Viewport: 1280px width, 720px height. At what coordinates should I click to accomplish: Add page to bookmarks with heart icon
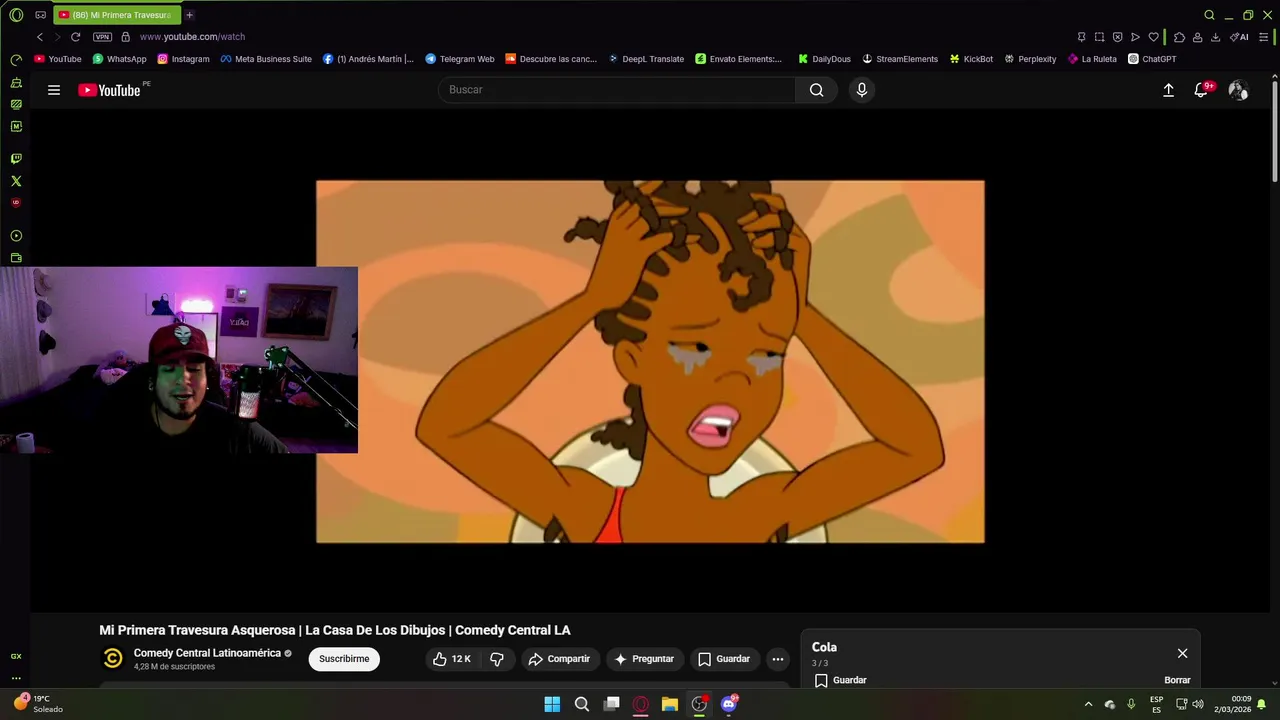point(1153,37)
